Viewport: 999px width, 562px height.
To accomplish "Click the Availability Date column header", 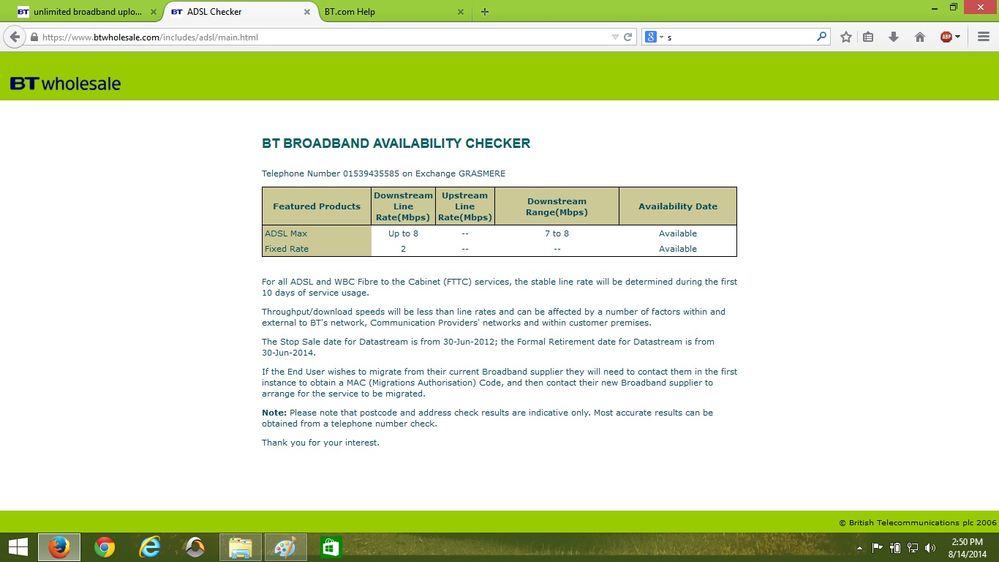I will [x=677, y=206].
